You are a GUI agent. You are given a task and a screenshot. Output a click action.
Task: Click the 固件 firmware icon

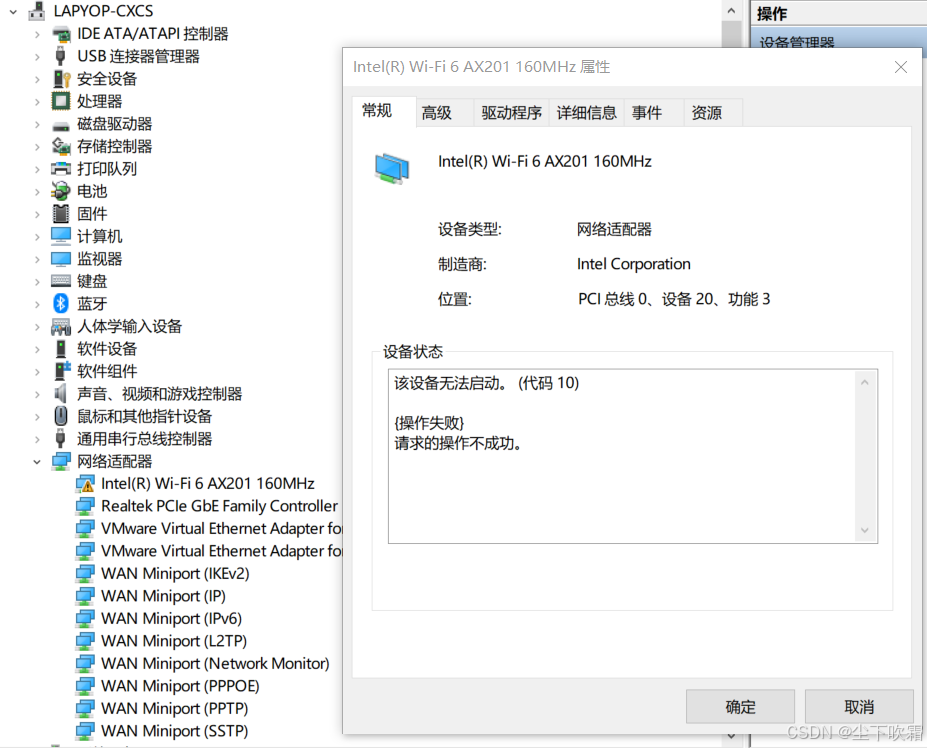click(61, 213)
